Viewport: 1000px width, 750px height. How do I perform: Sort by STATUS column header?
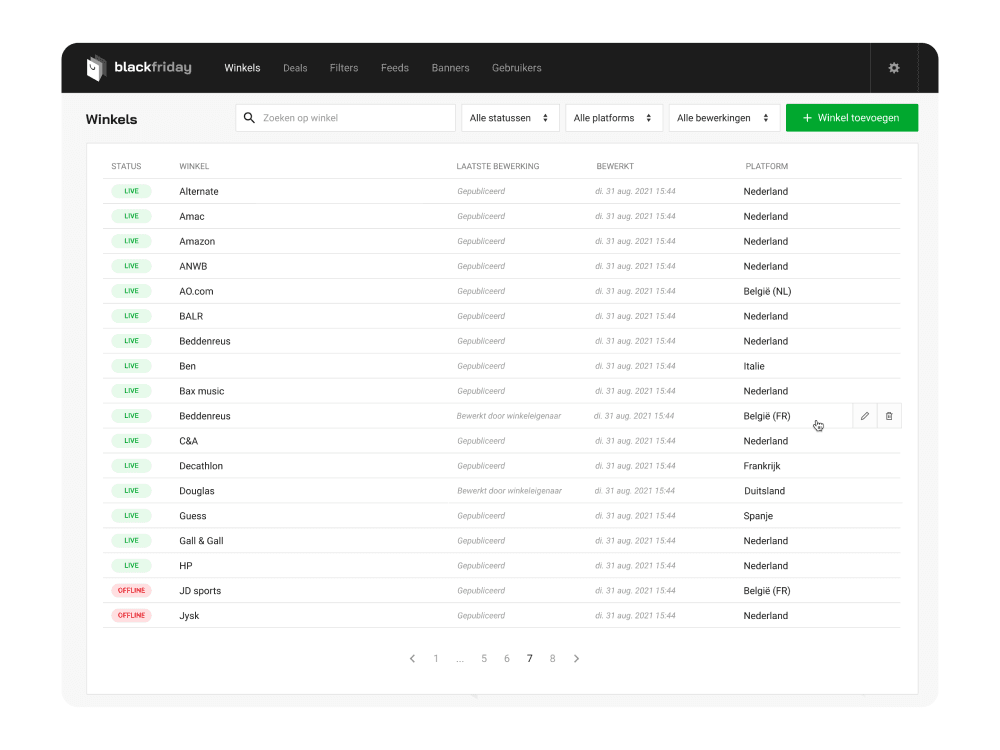coord(126,166)
